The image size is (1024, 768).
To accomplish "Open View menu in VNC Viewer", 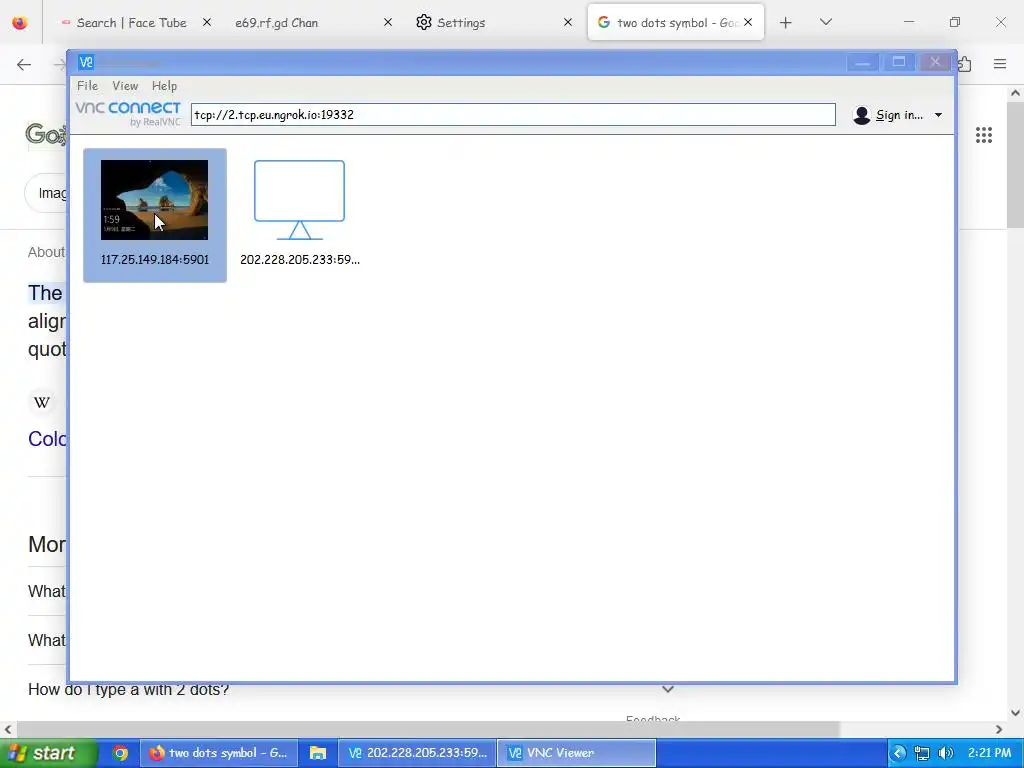I will [125, 86].
